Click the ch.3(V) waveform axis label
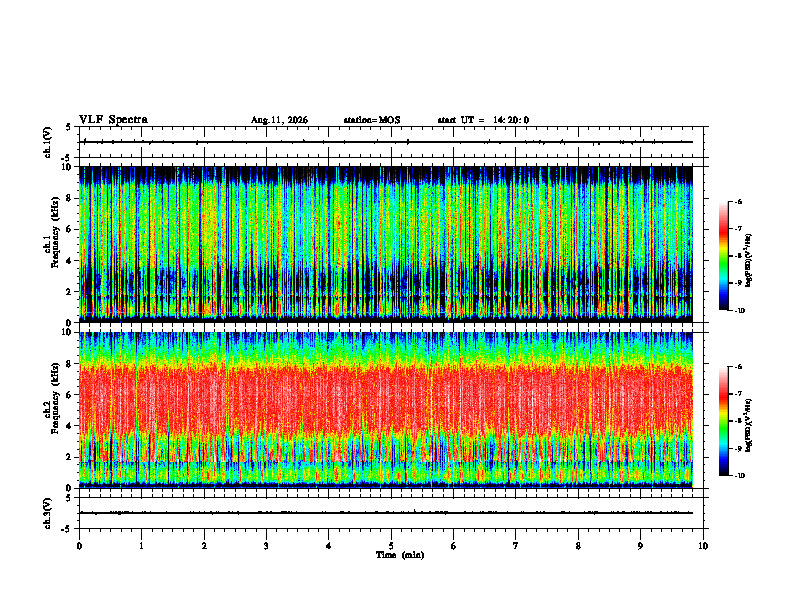 (x=48, y=513)
